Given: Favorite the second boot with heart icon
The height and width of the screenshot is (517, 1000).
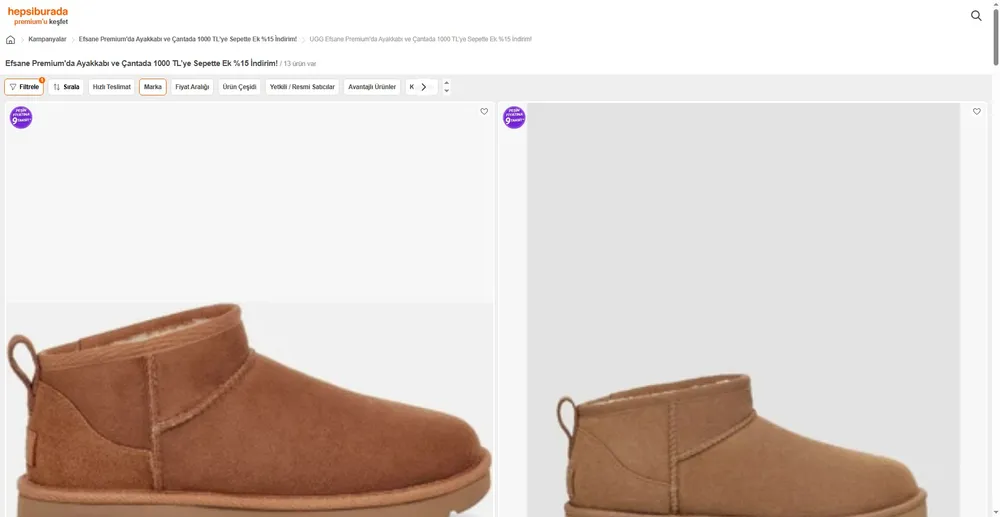Looking at the screenshot, I should click(x=976, y=112).
